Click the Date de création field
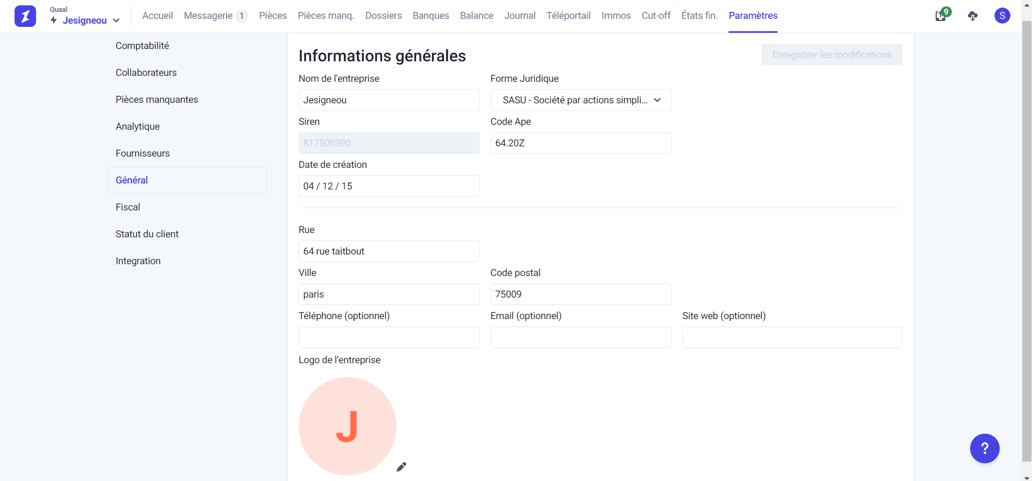The image size is (1032, 481). (x=388, y=186)
